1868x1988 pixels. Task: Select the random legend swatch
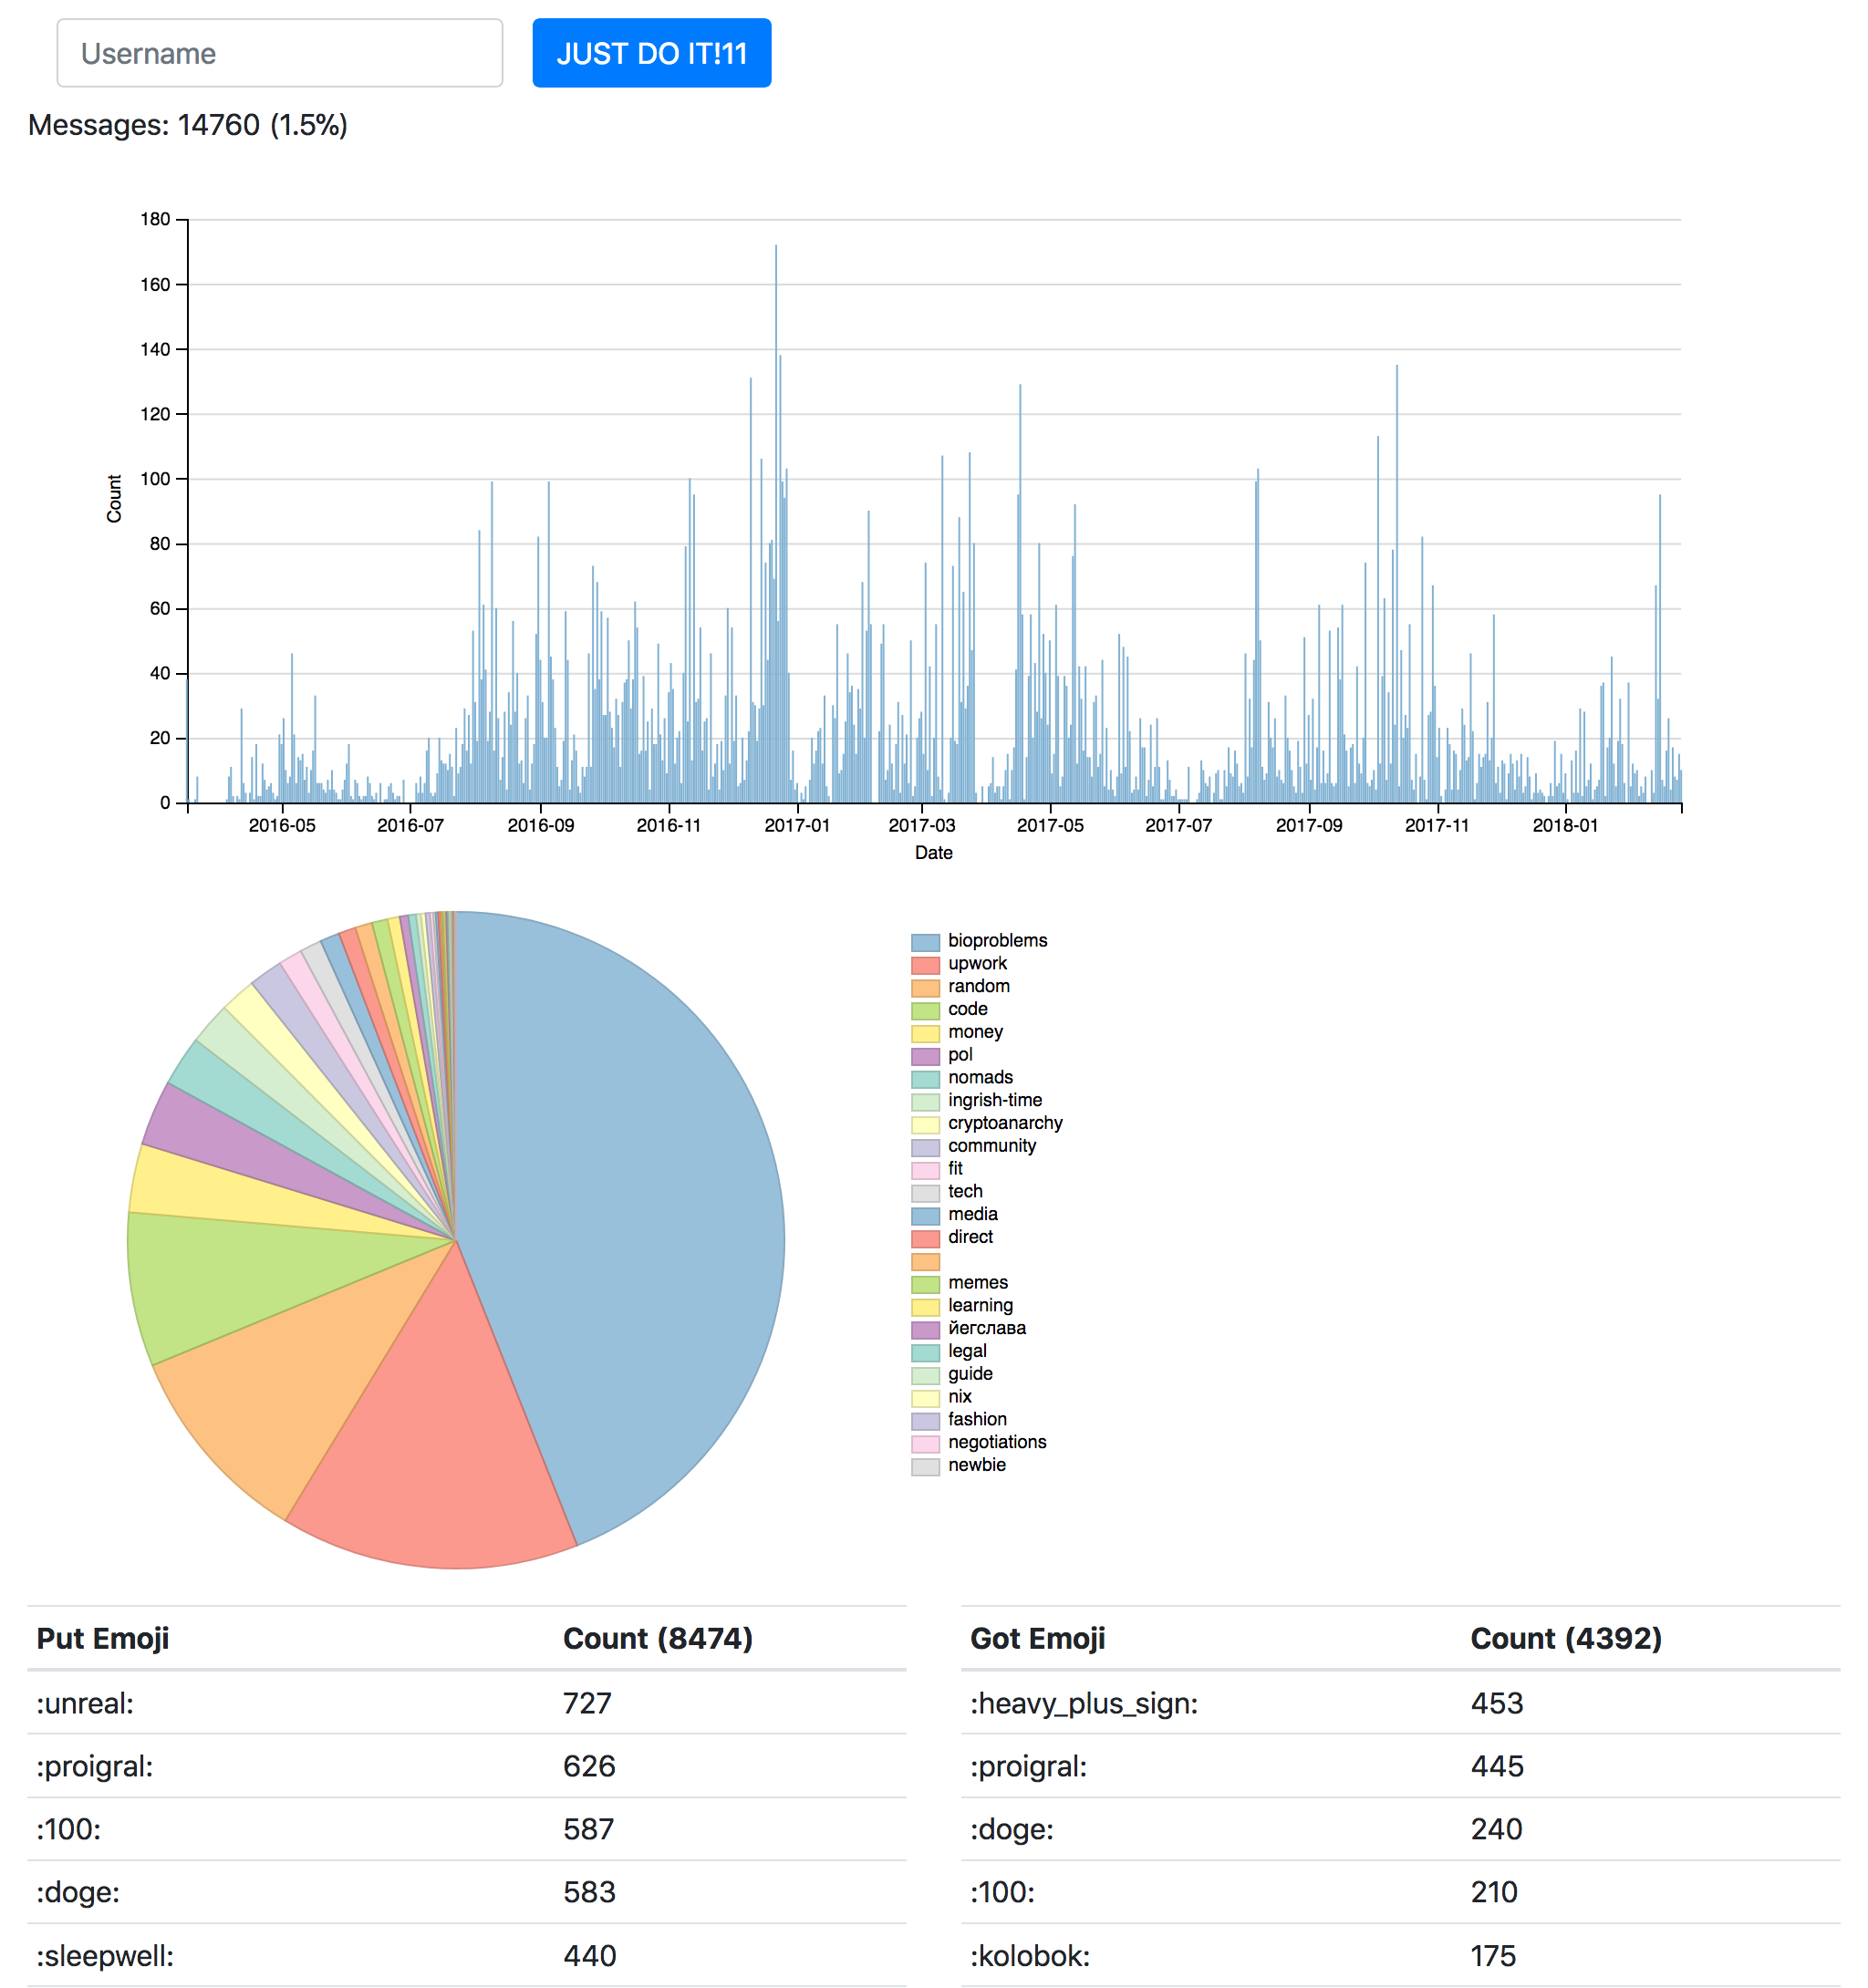point(925,988)
